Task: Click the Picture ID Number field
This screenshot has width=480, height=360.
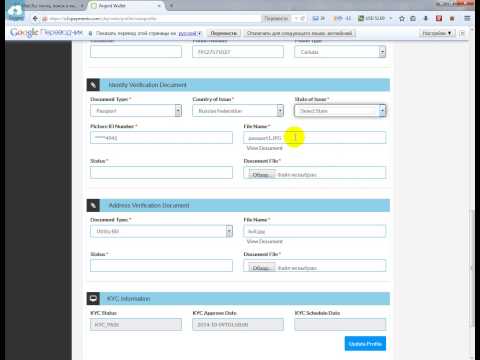Action: 161,138
